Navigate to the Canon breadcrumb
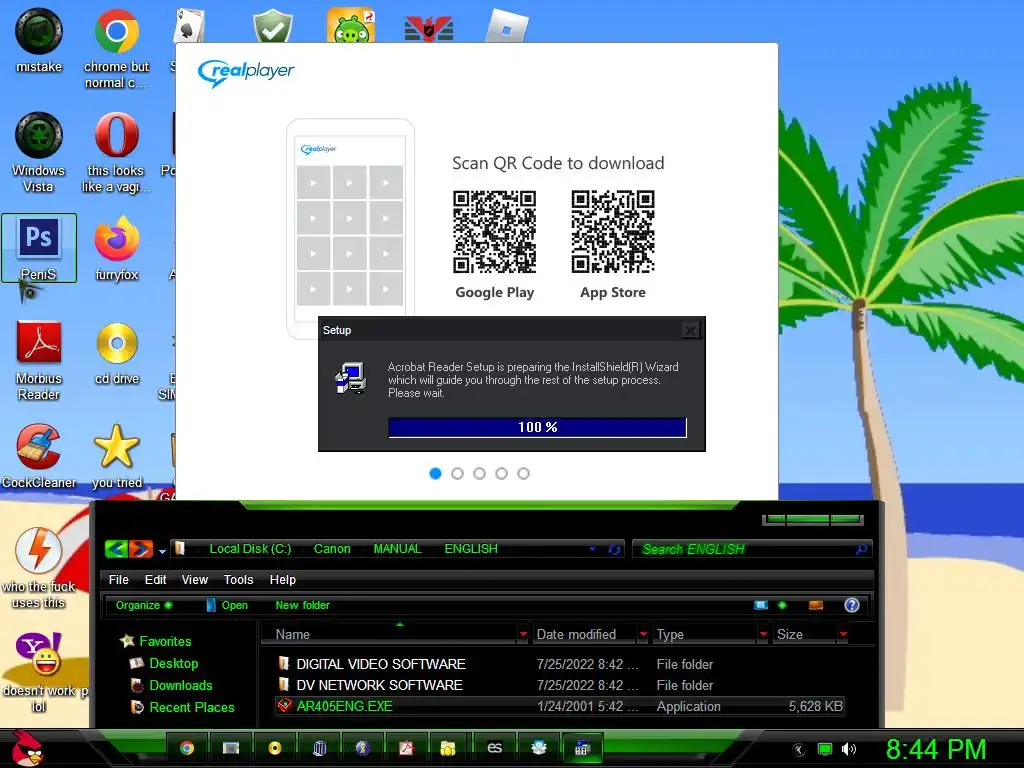Screen dimensions: 1024x768 (332, 549)
